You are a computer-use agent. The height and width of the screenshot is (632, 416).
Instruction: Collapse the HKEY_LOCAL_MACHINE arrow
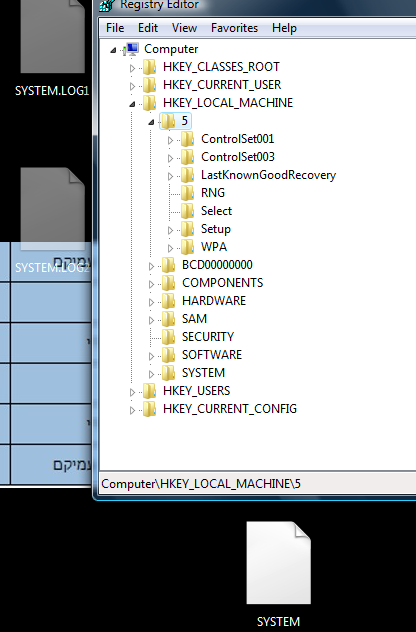click(132, 104)
